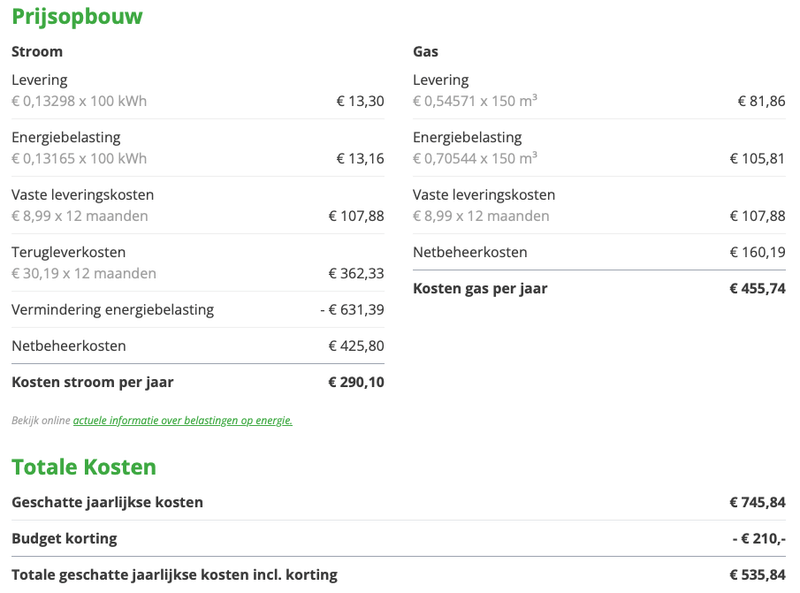
Task: Click the Geschatte jaarlijkse kosten row label
Action: [107, 502]
